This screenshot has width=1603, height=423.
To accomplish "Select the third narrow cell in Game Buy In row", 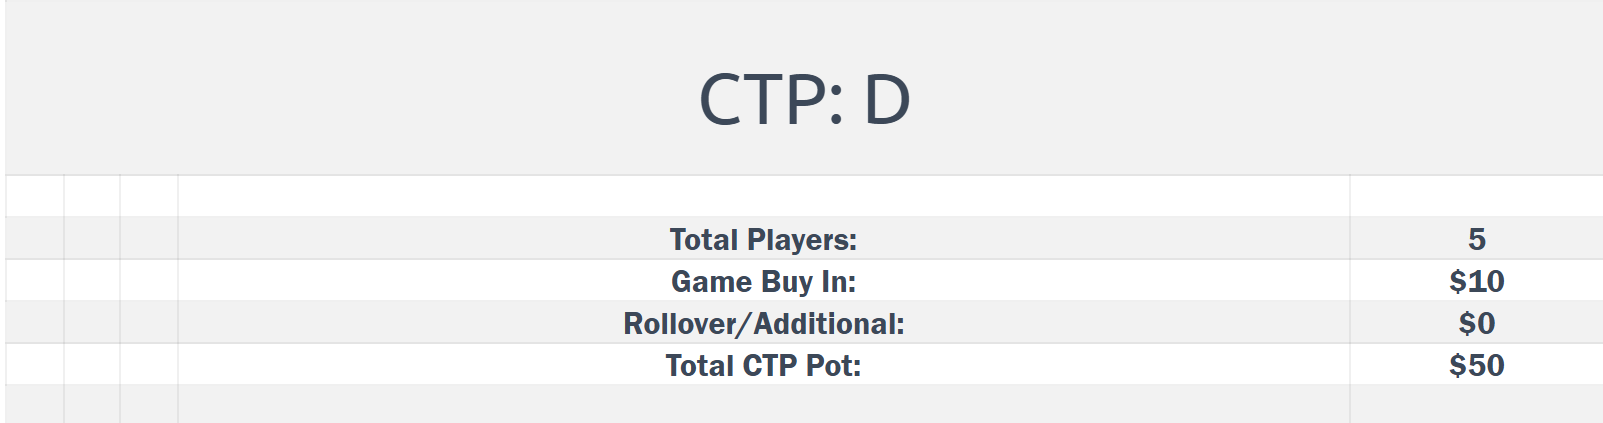I will 149,281.
